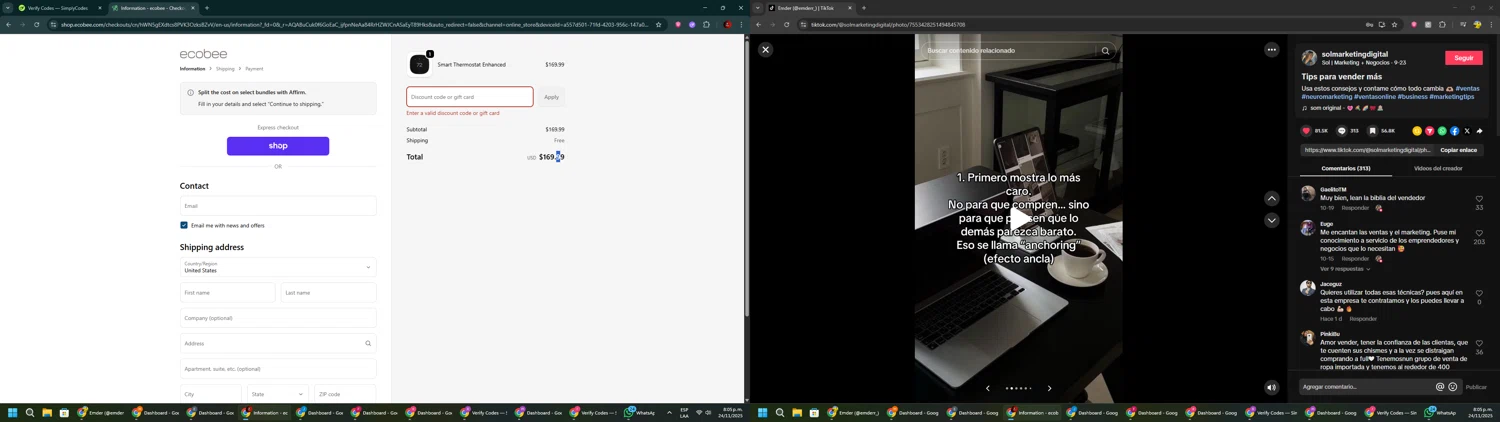
Task: Select the 'Comentarios (313)' tab
Action: 1346,169
